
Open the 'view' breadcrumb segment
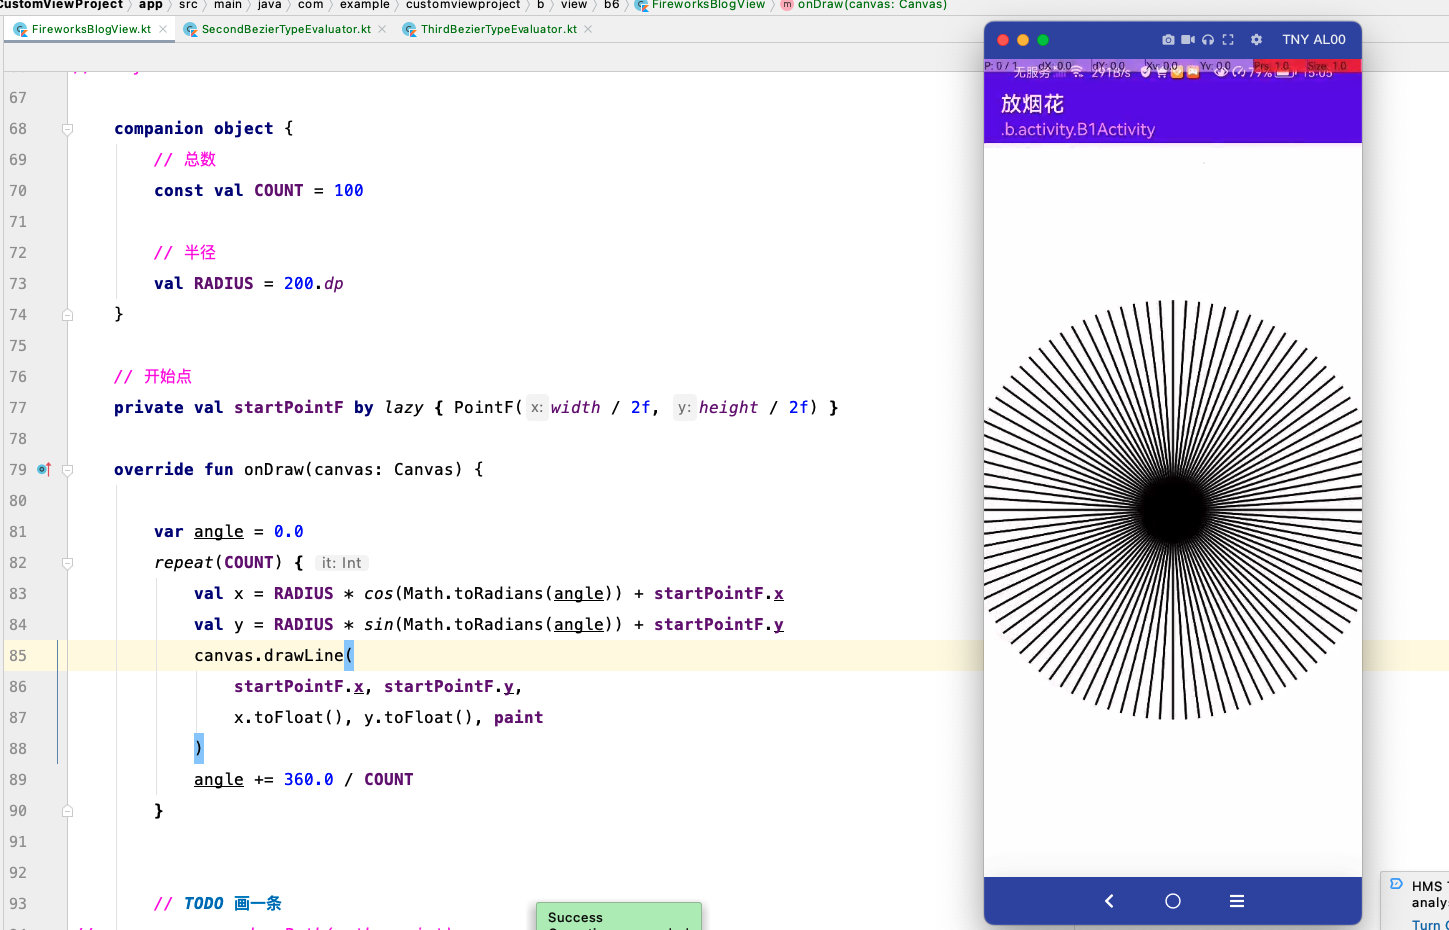pos(574,5)
